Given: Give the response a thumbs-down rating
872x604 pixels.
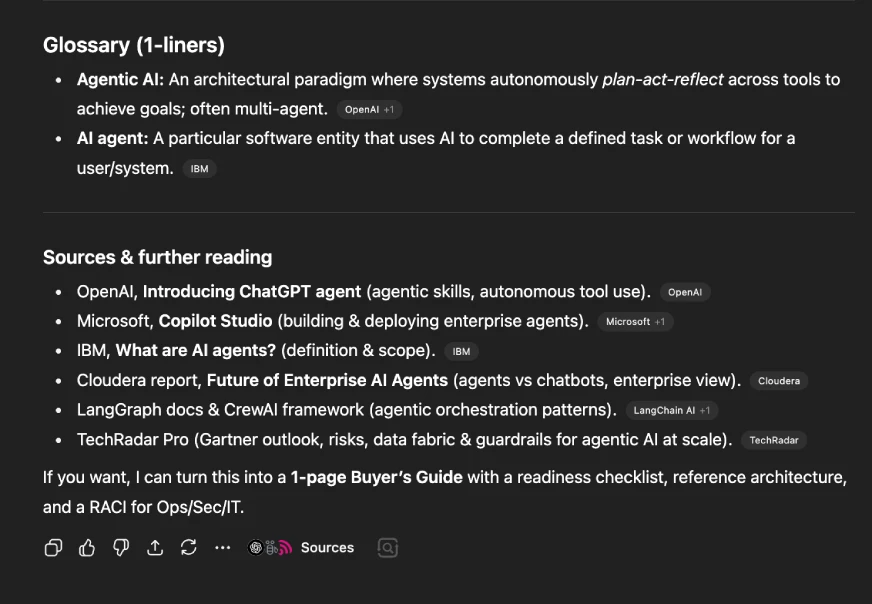Looking at the screenshot, I should click(120, 548).
